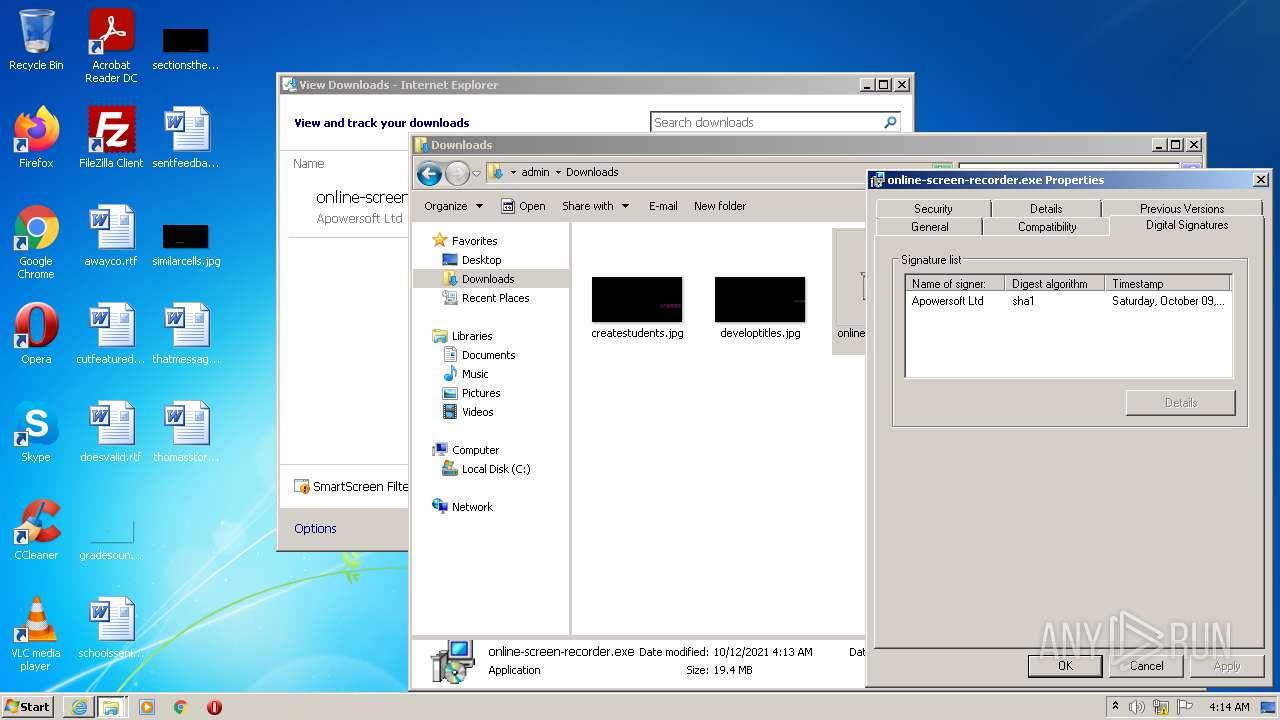Expand the admin breadcrumb arrow
This screenshot has width=1280, height=720.
pos(558,172)
